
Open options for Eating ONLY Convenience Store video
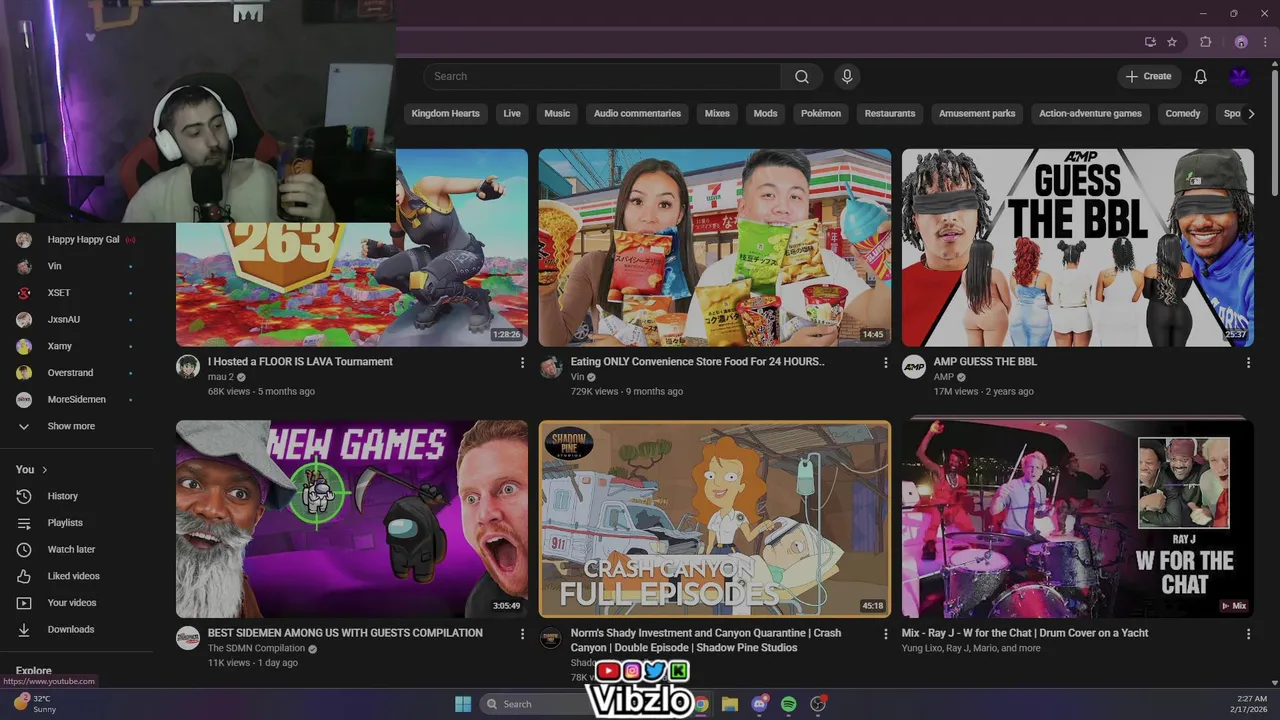[885, 363]
